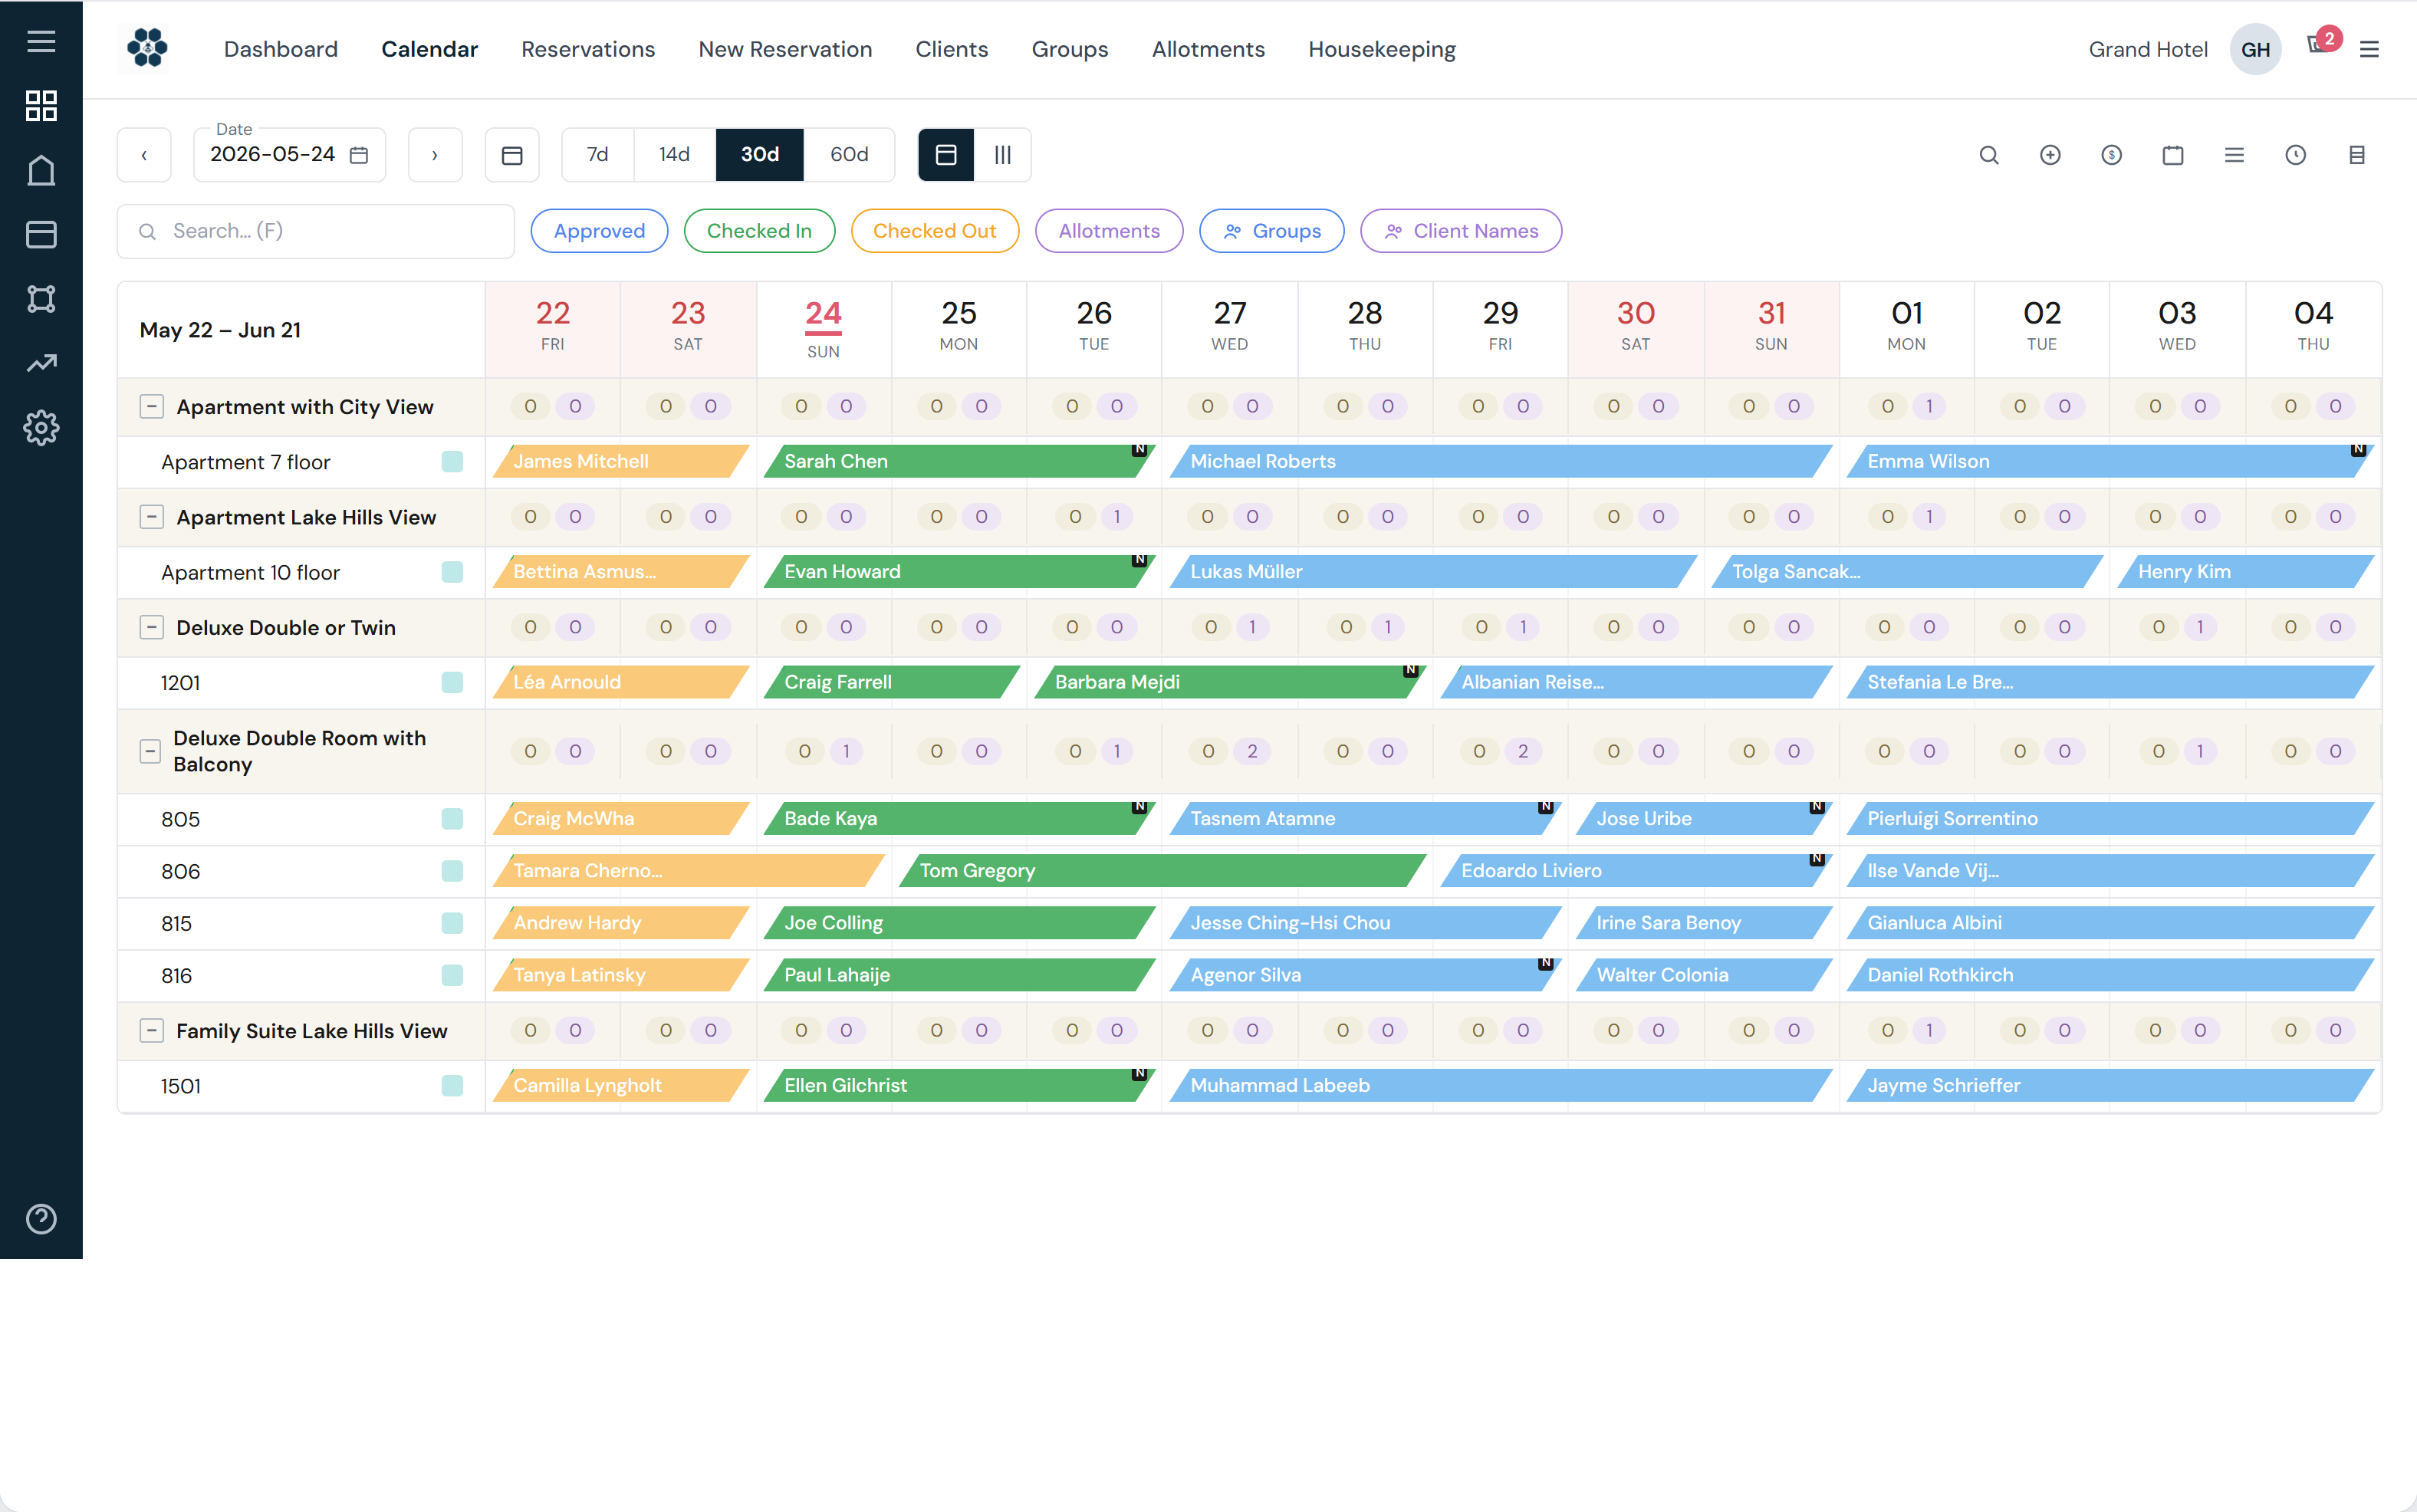2417x1512 pixels.
Task: Focus the Search... (F) input field
Action: tap(316, 231)
